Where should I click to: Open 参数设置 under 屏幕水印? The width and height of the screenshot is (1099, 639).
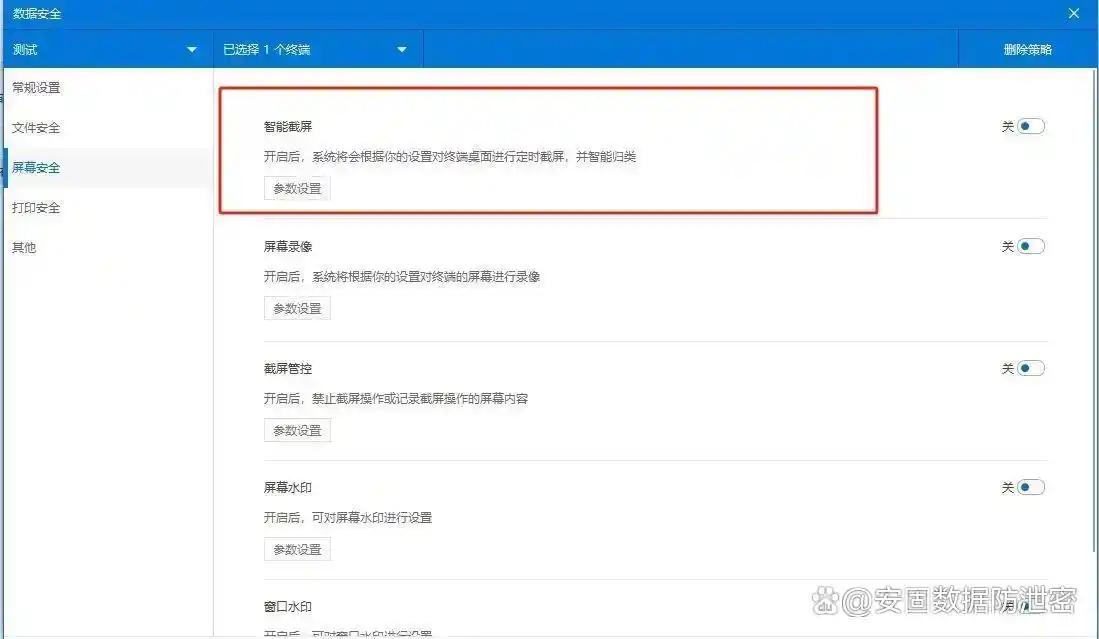point(297,549)
